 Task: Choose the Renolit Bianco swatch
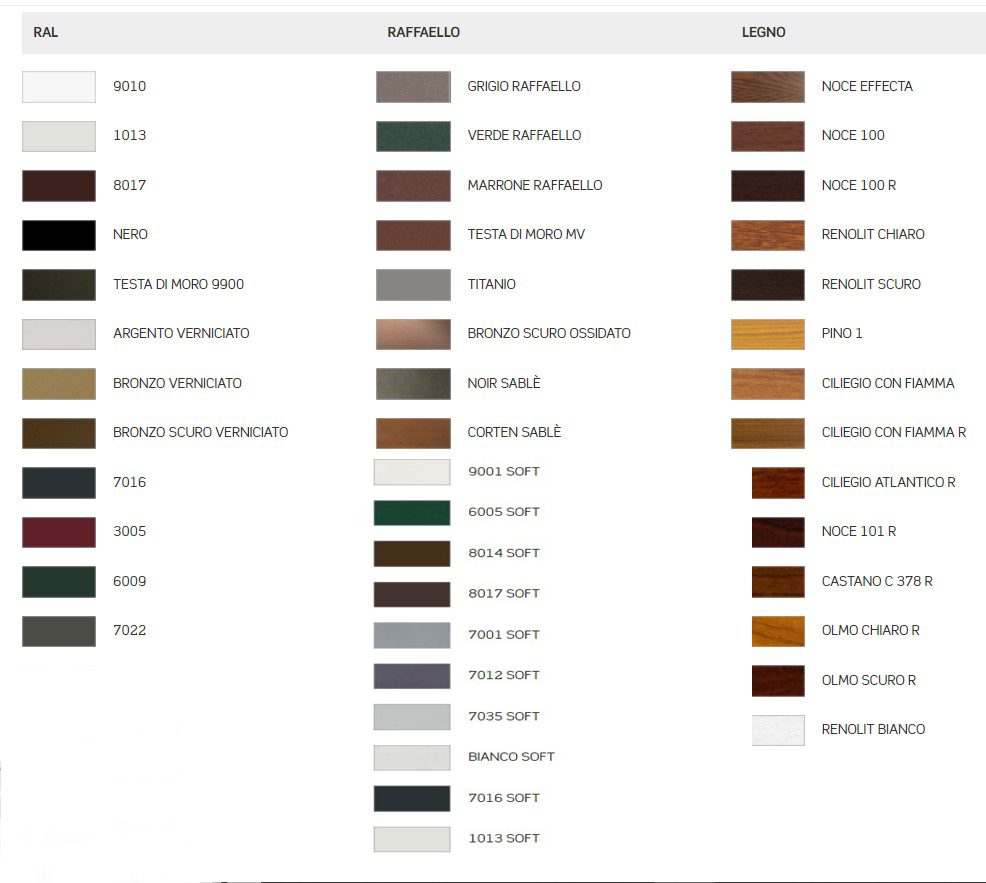pos(778,730)
